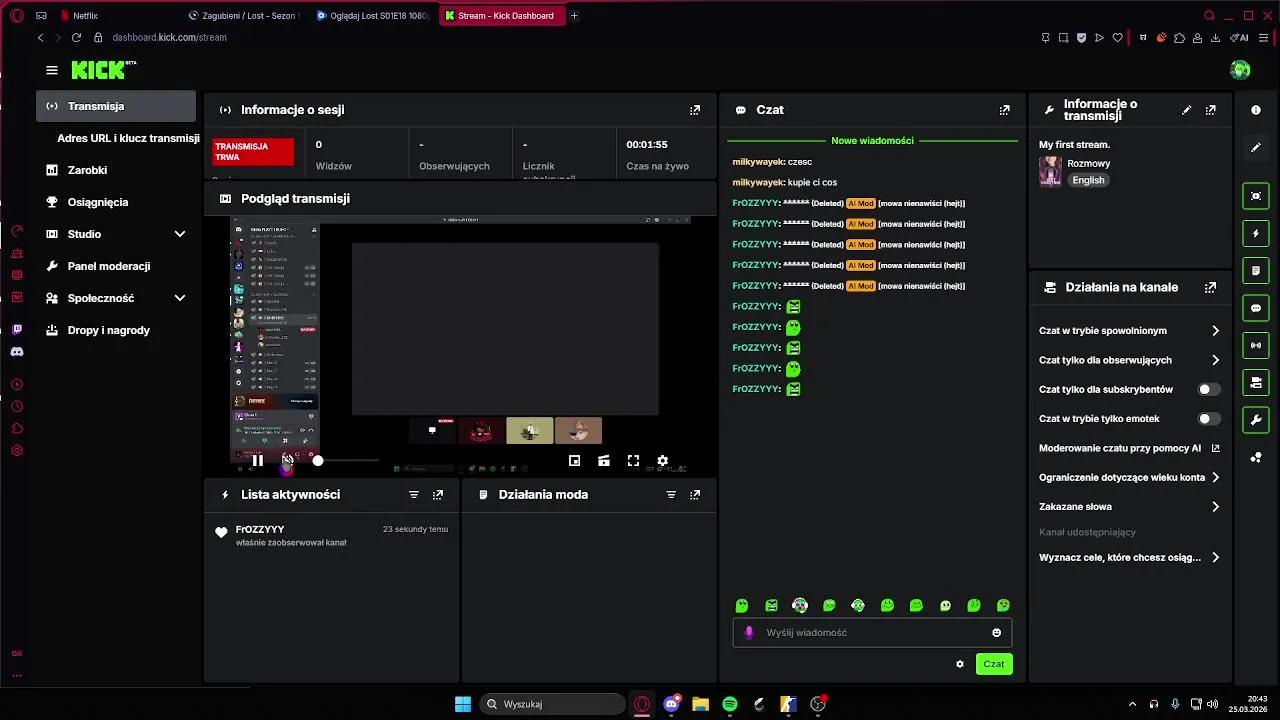Viewport: 1280px width, 720px height.
Task: Open the user avatar menu
Action: 1240,70
